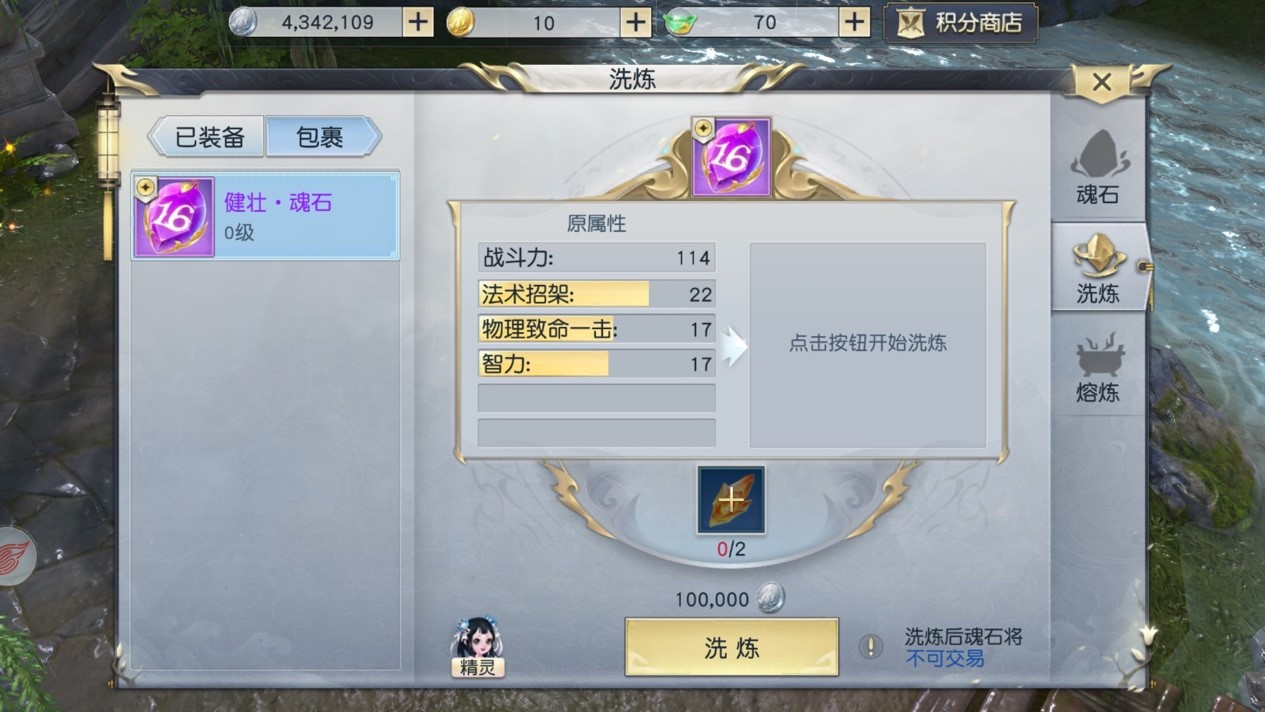Select 健壮·魂石 in the item list
This screenshot has width=1265, height=712.
(266, 216)
